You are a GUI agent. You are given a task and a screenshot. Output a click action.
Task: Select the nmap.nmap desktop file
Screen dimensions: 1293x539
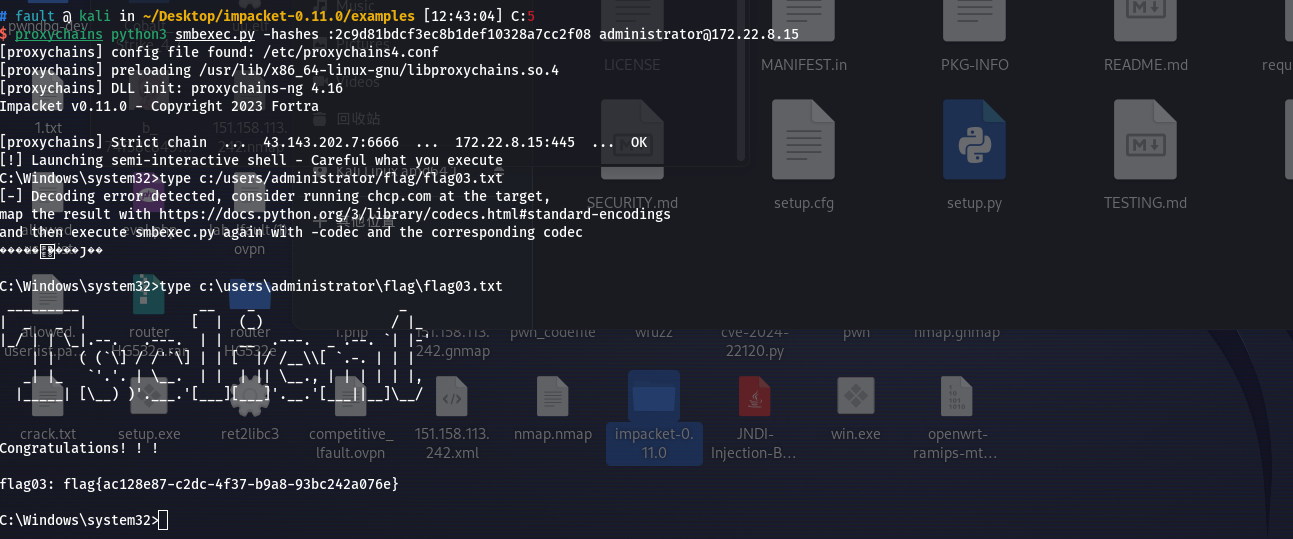click(553, 396)
